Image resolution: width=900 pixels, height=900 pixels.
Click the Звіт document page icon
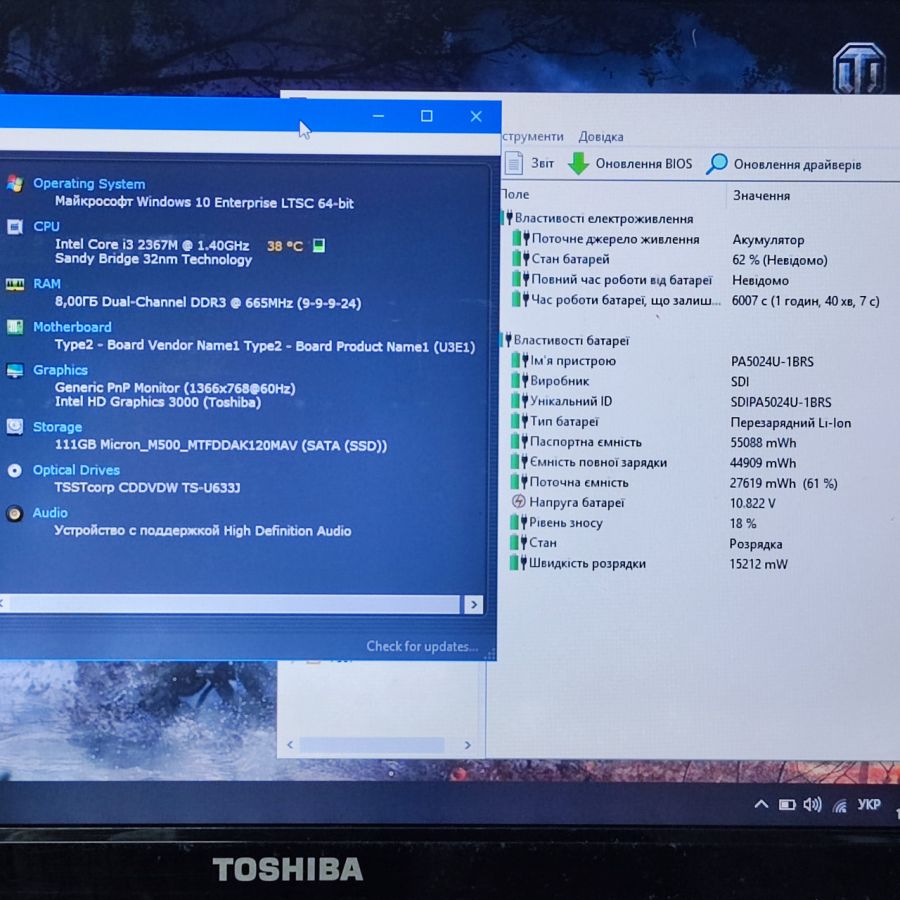click(514, 164)
